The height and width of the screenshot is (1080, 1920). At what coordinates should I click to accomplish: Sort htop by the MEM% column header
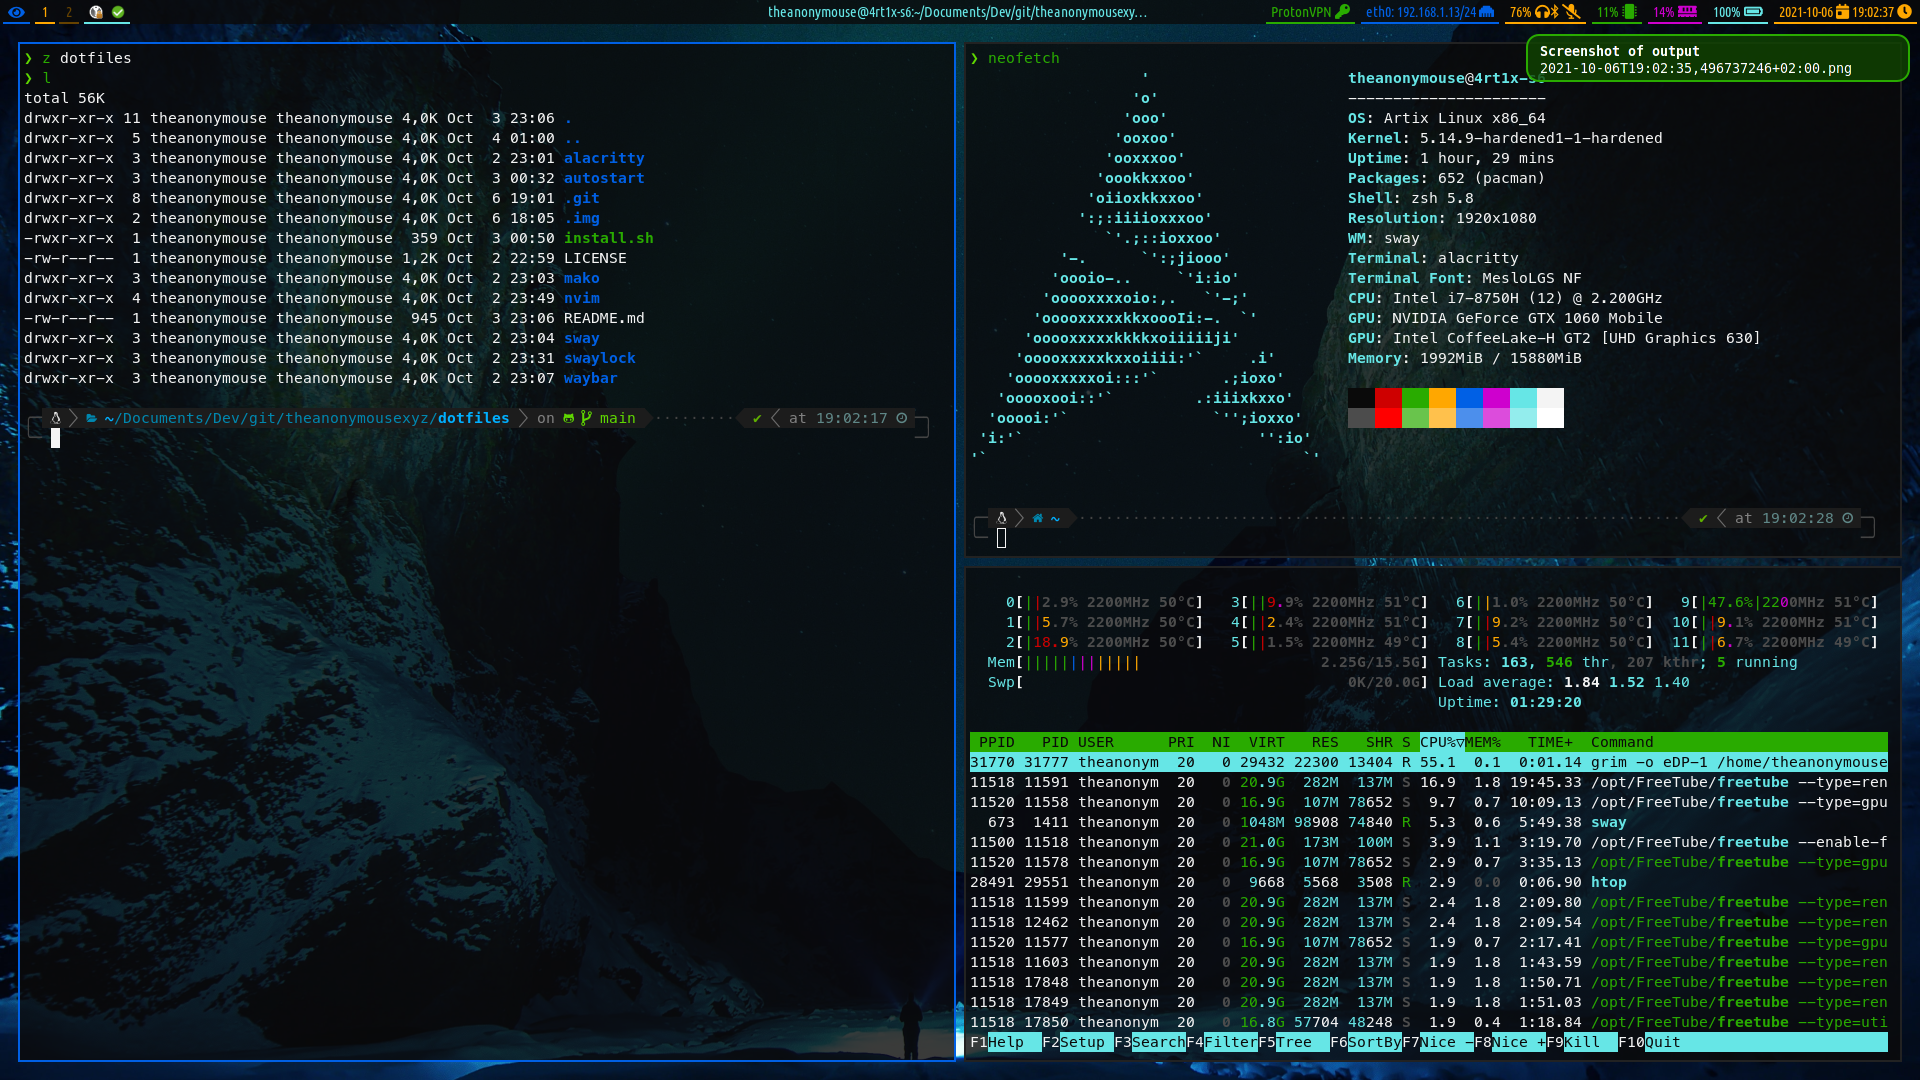click(x=1483, y=742)
